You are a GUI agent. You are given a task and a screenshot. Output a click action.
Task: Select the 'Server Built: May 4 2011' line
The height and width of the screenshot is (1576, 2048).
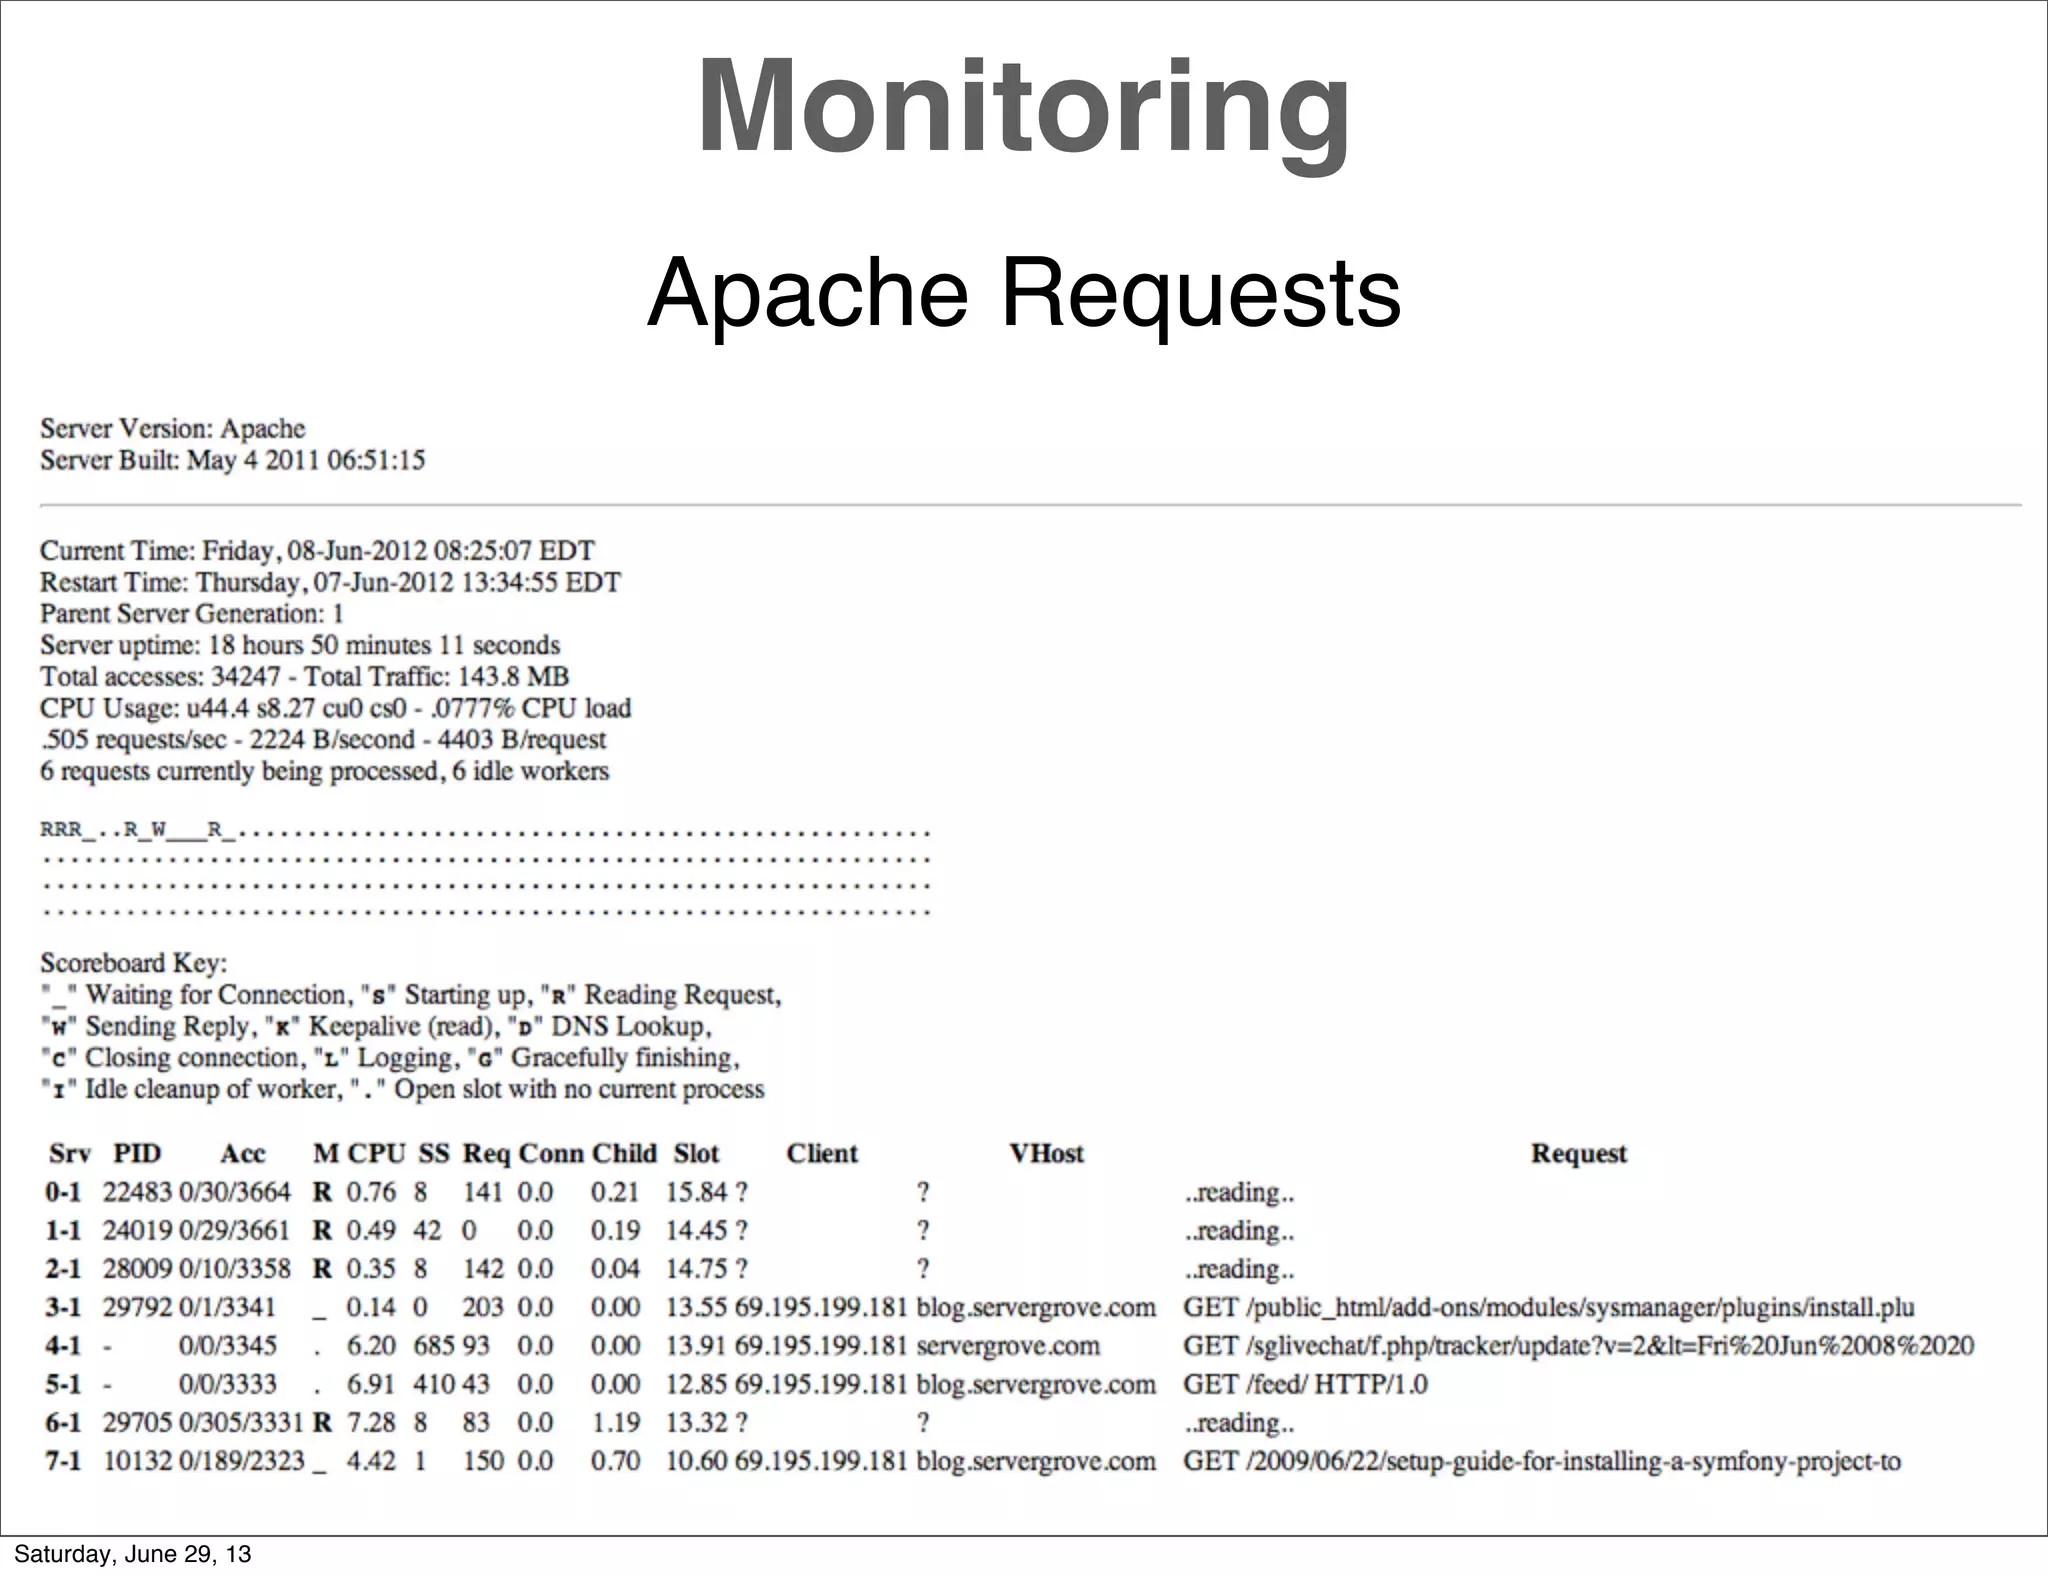(232, 461)
